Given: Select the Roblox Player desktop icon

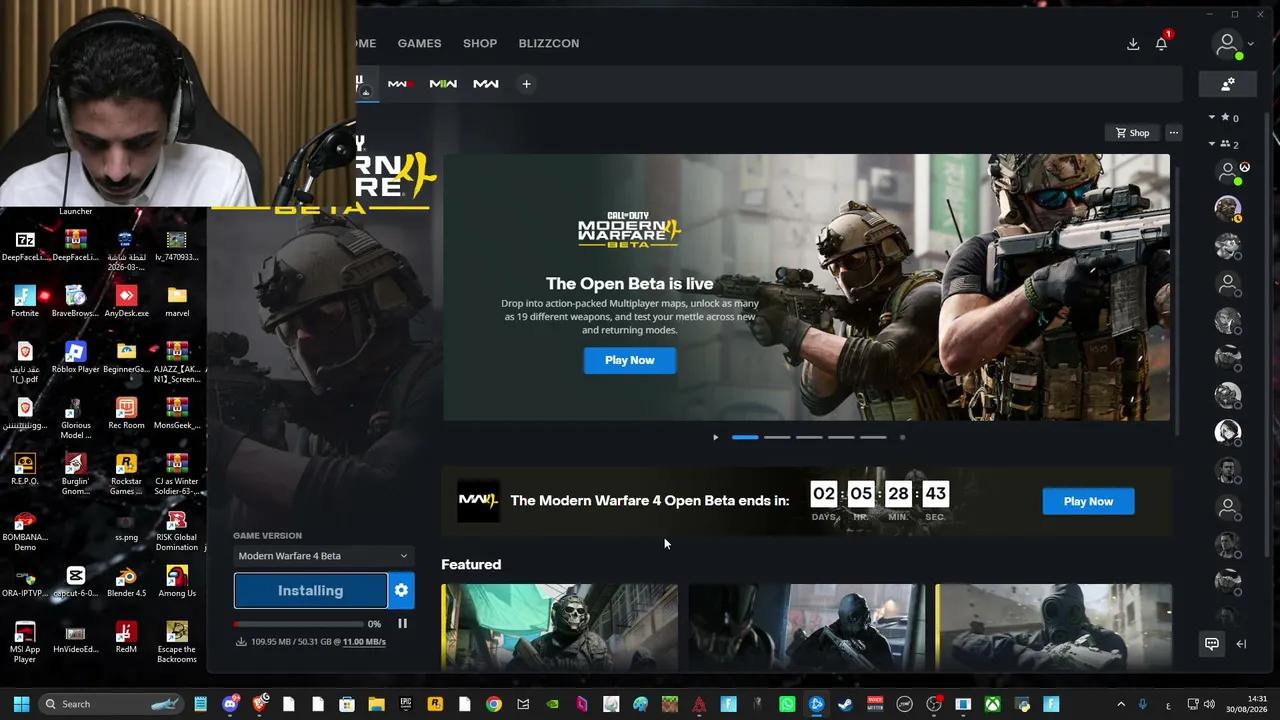Looking at the screenshot, I should [x=76, y=356].
